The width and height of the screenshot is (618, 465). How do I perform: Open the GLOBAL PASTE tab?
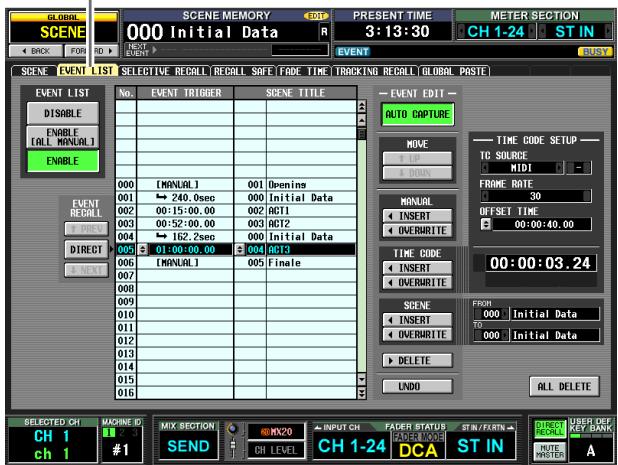pos(454,71)
